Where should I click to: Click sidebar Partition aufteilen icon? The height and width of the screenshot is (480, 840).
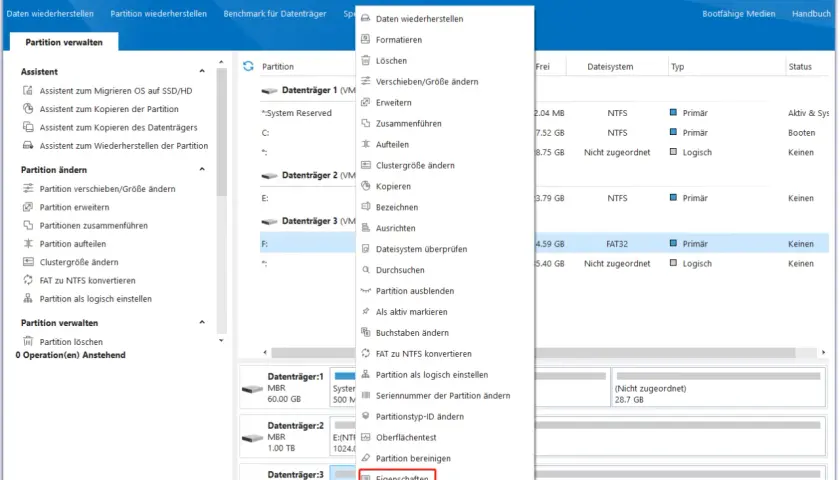28,243
